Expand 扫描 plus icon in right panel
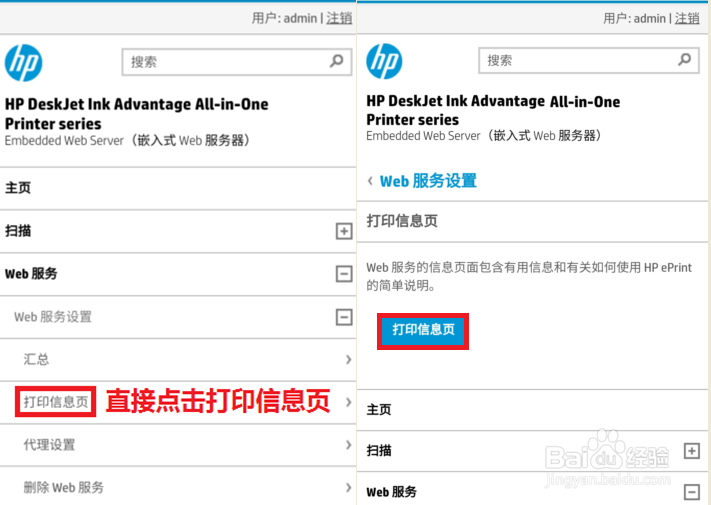Screen dimensions: 711x505 (692, 451)
